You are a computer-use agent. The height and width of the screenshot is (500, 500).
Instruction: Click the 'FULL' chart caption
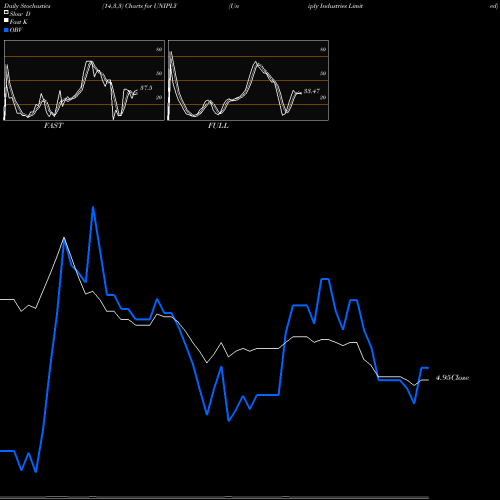coord(218,126)
